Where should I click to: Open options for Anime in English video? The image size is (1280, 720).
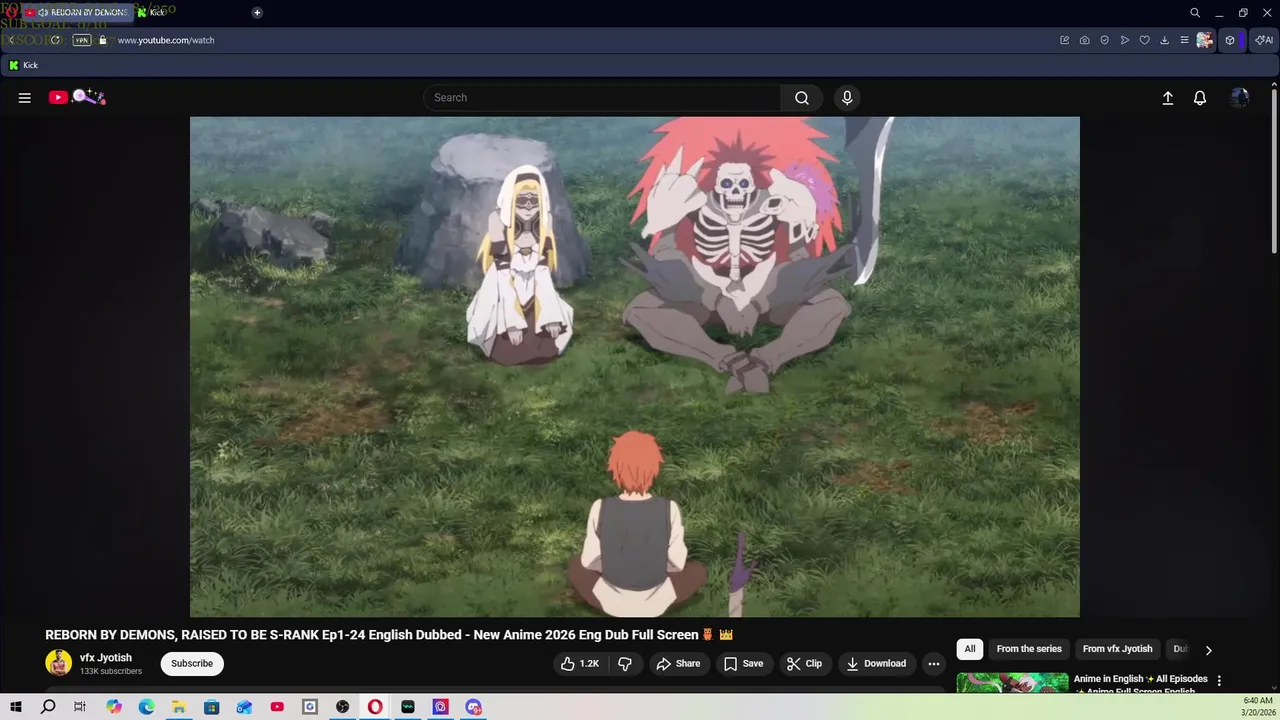pyautogui.click(x=1219, y=681)
